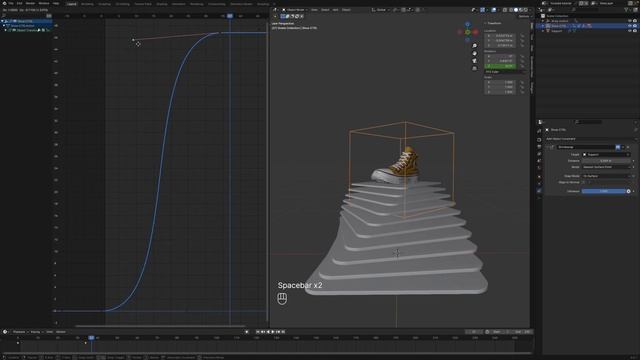This screenshot has width=640, height=360.
Task: Adjust the Influence slider
Action: click(604, 191)
